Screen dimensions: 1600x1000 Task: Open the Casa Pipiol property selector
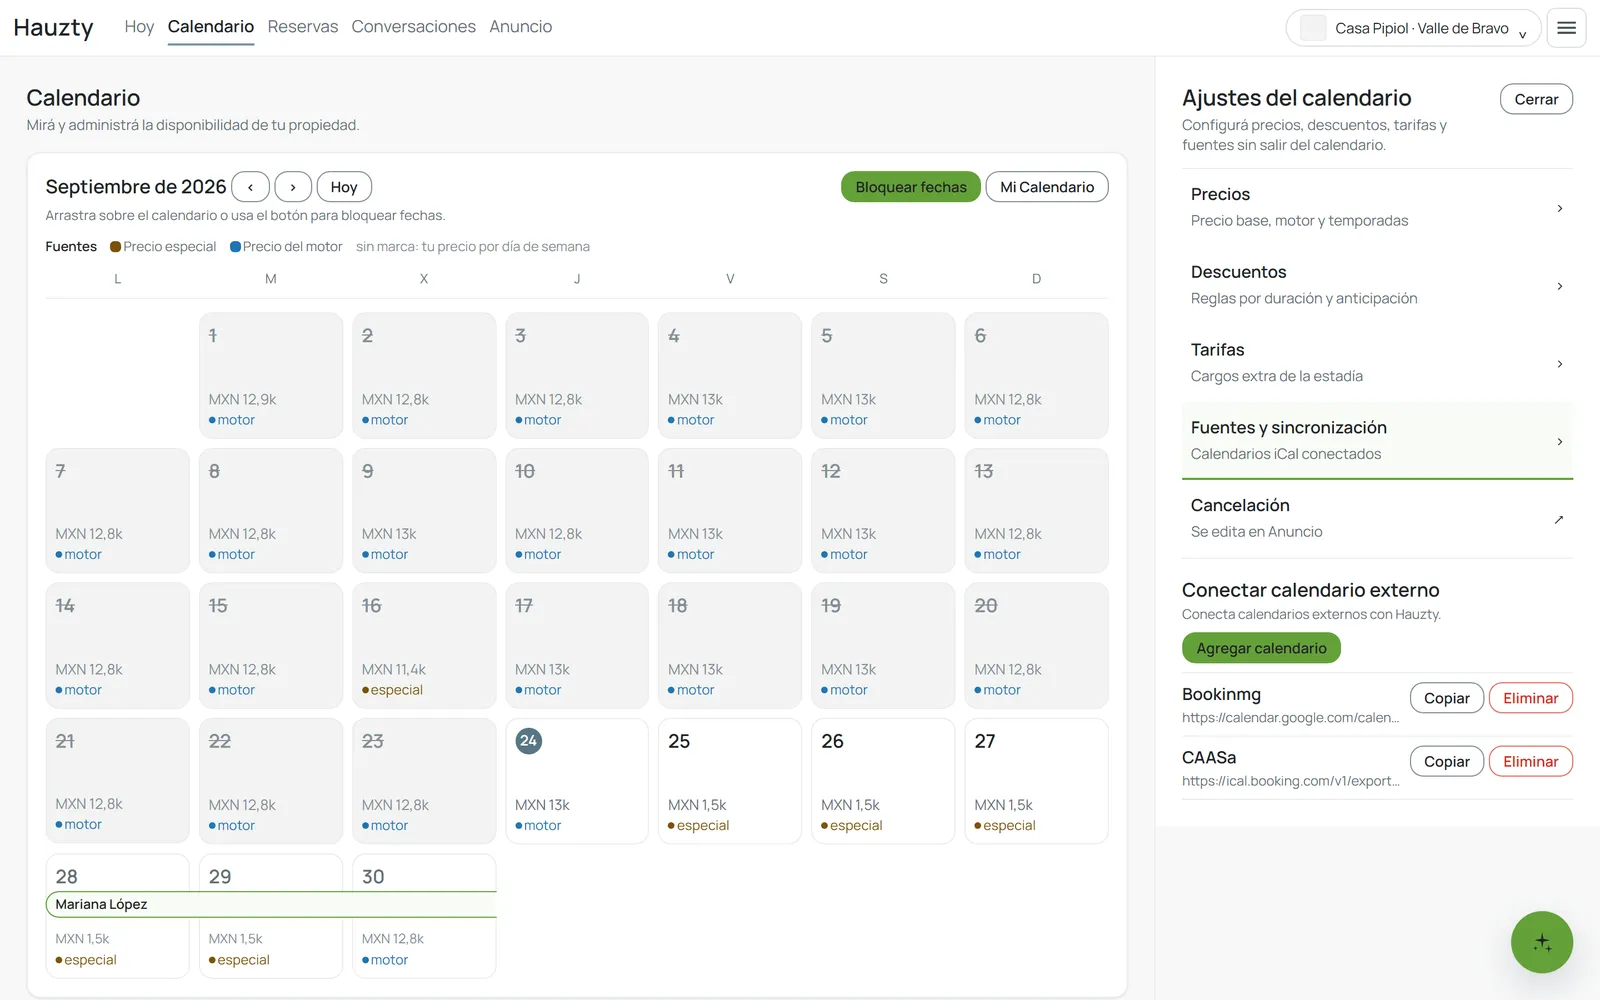(1413, 28)
